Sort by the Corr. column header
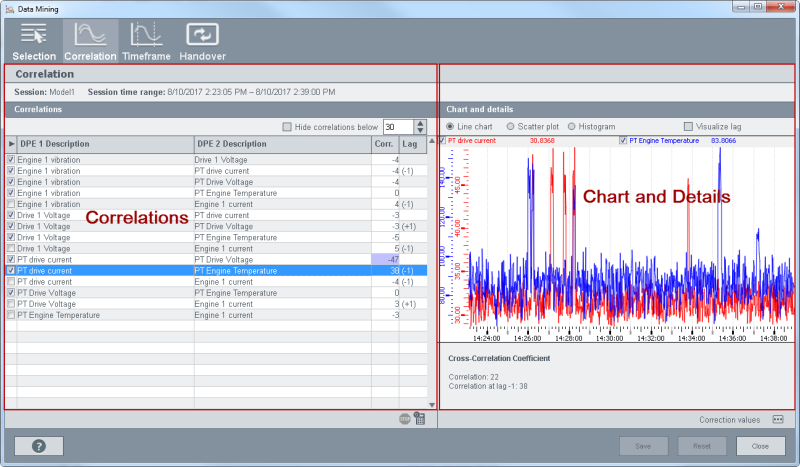The height and width of the screenshot is (467, 800). pos(384,145)
